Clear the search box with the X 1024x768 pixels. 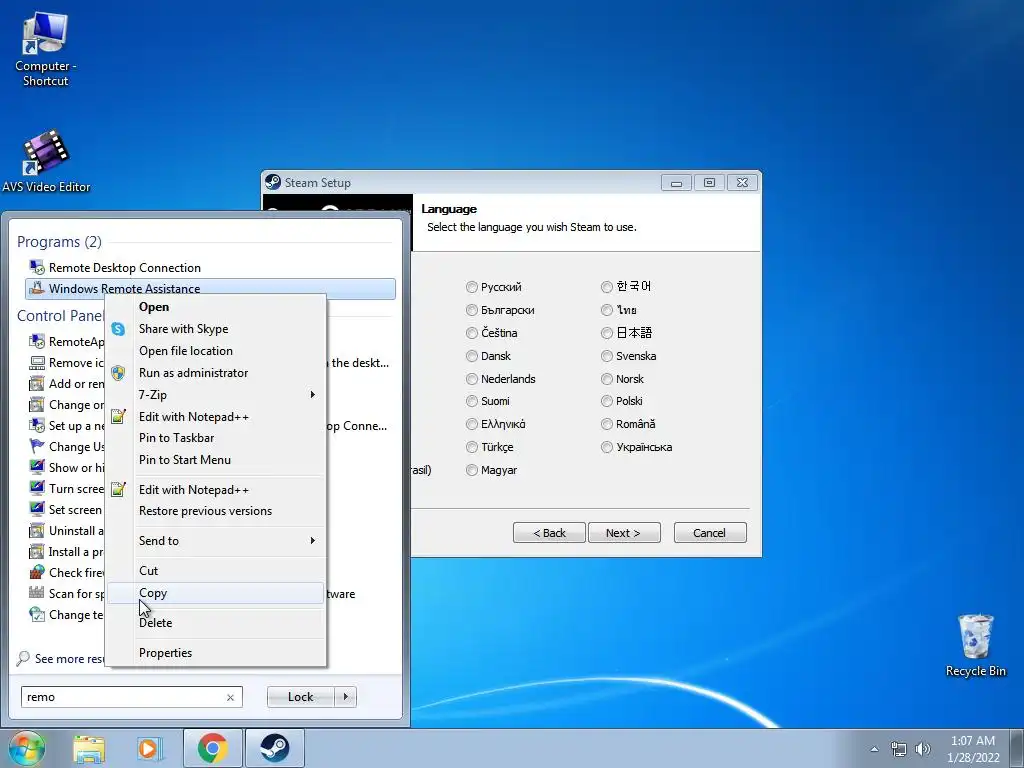[x=230, y=697]
